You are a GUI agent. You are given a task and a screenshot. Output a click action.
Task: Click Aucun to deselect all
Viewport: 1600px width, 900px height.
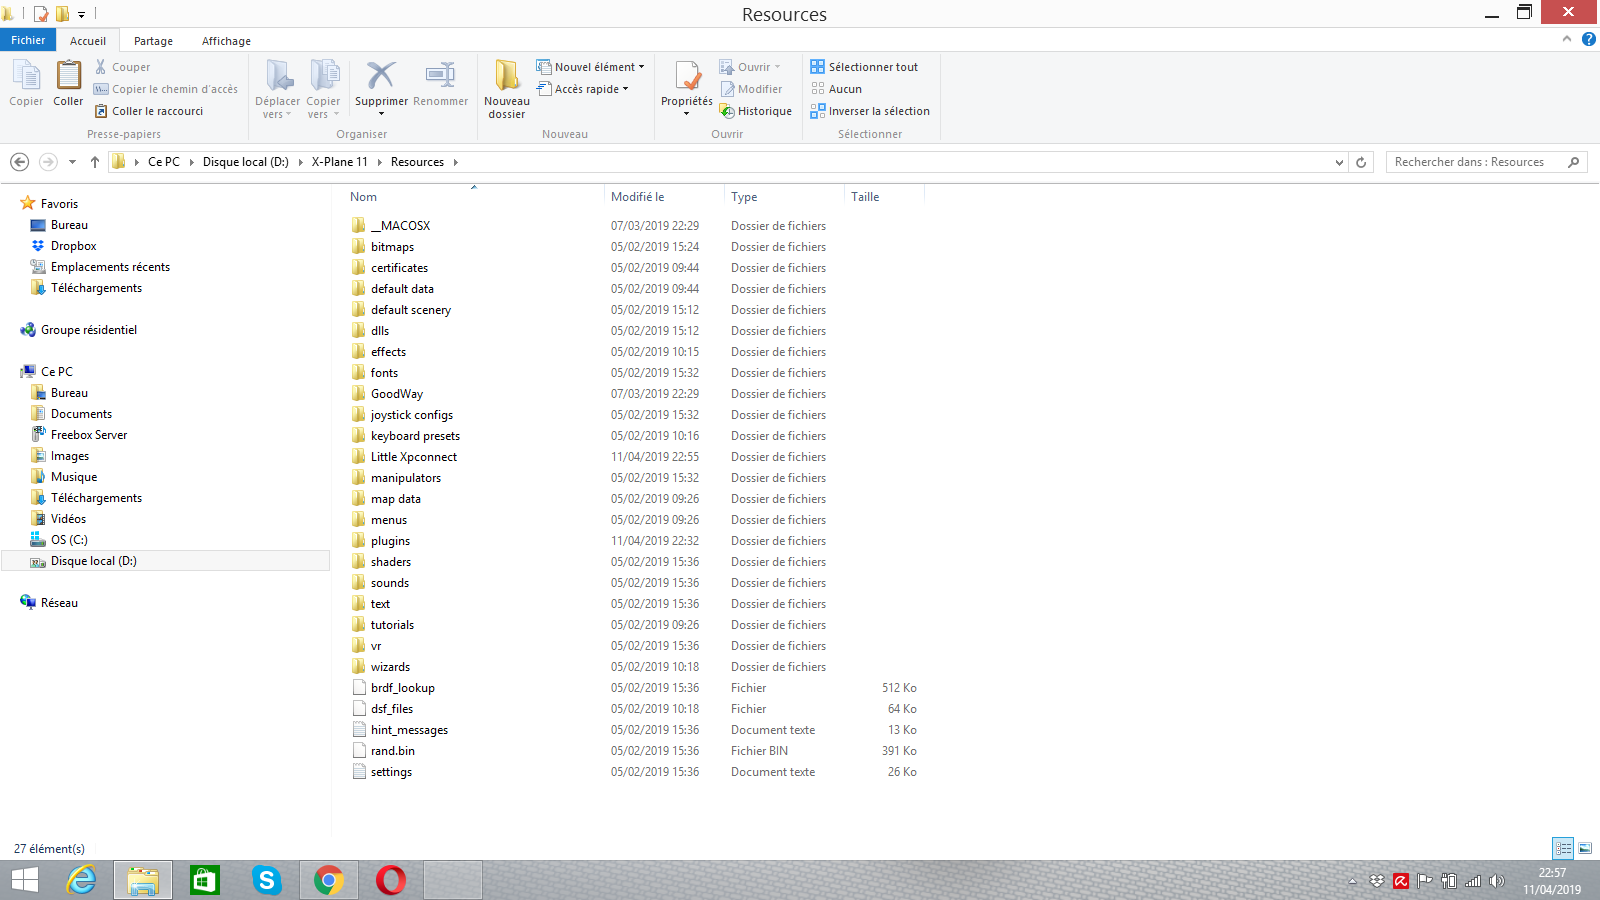[836, 89]
